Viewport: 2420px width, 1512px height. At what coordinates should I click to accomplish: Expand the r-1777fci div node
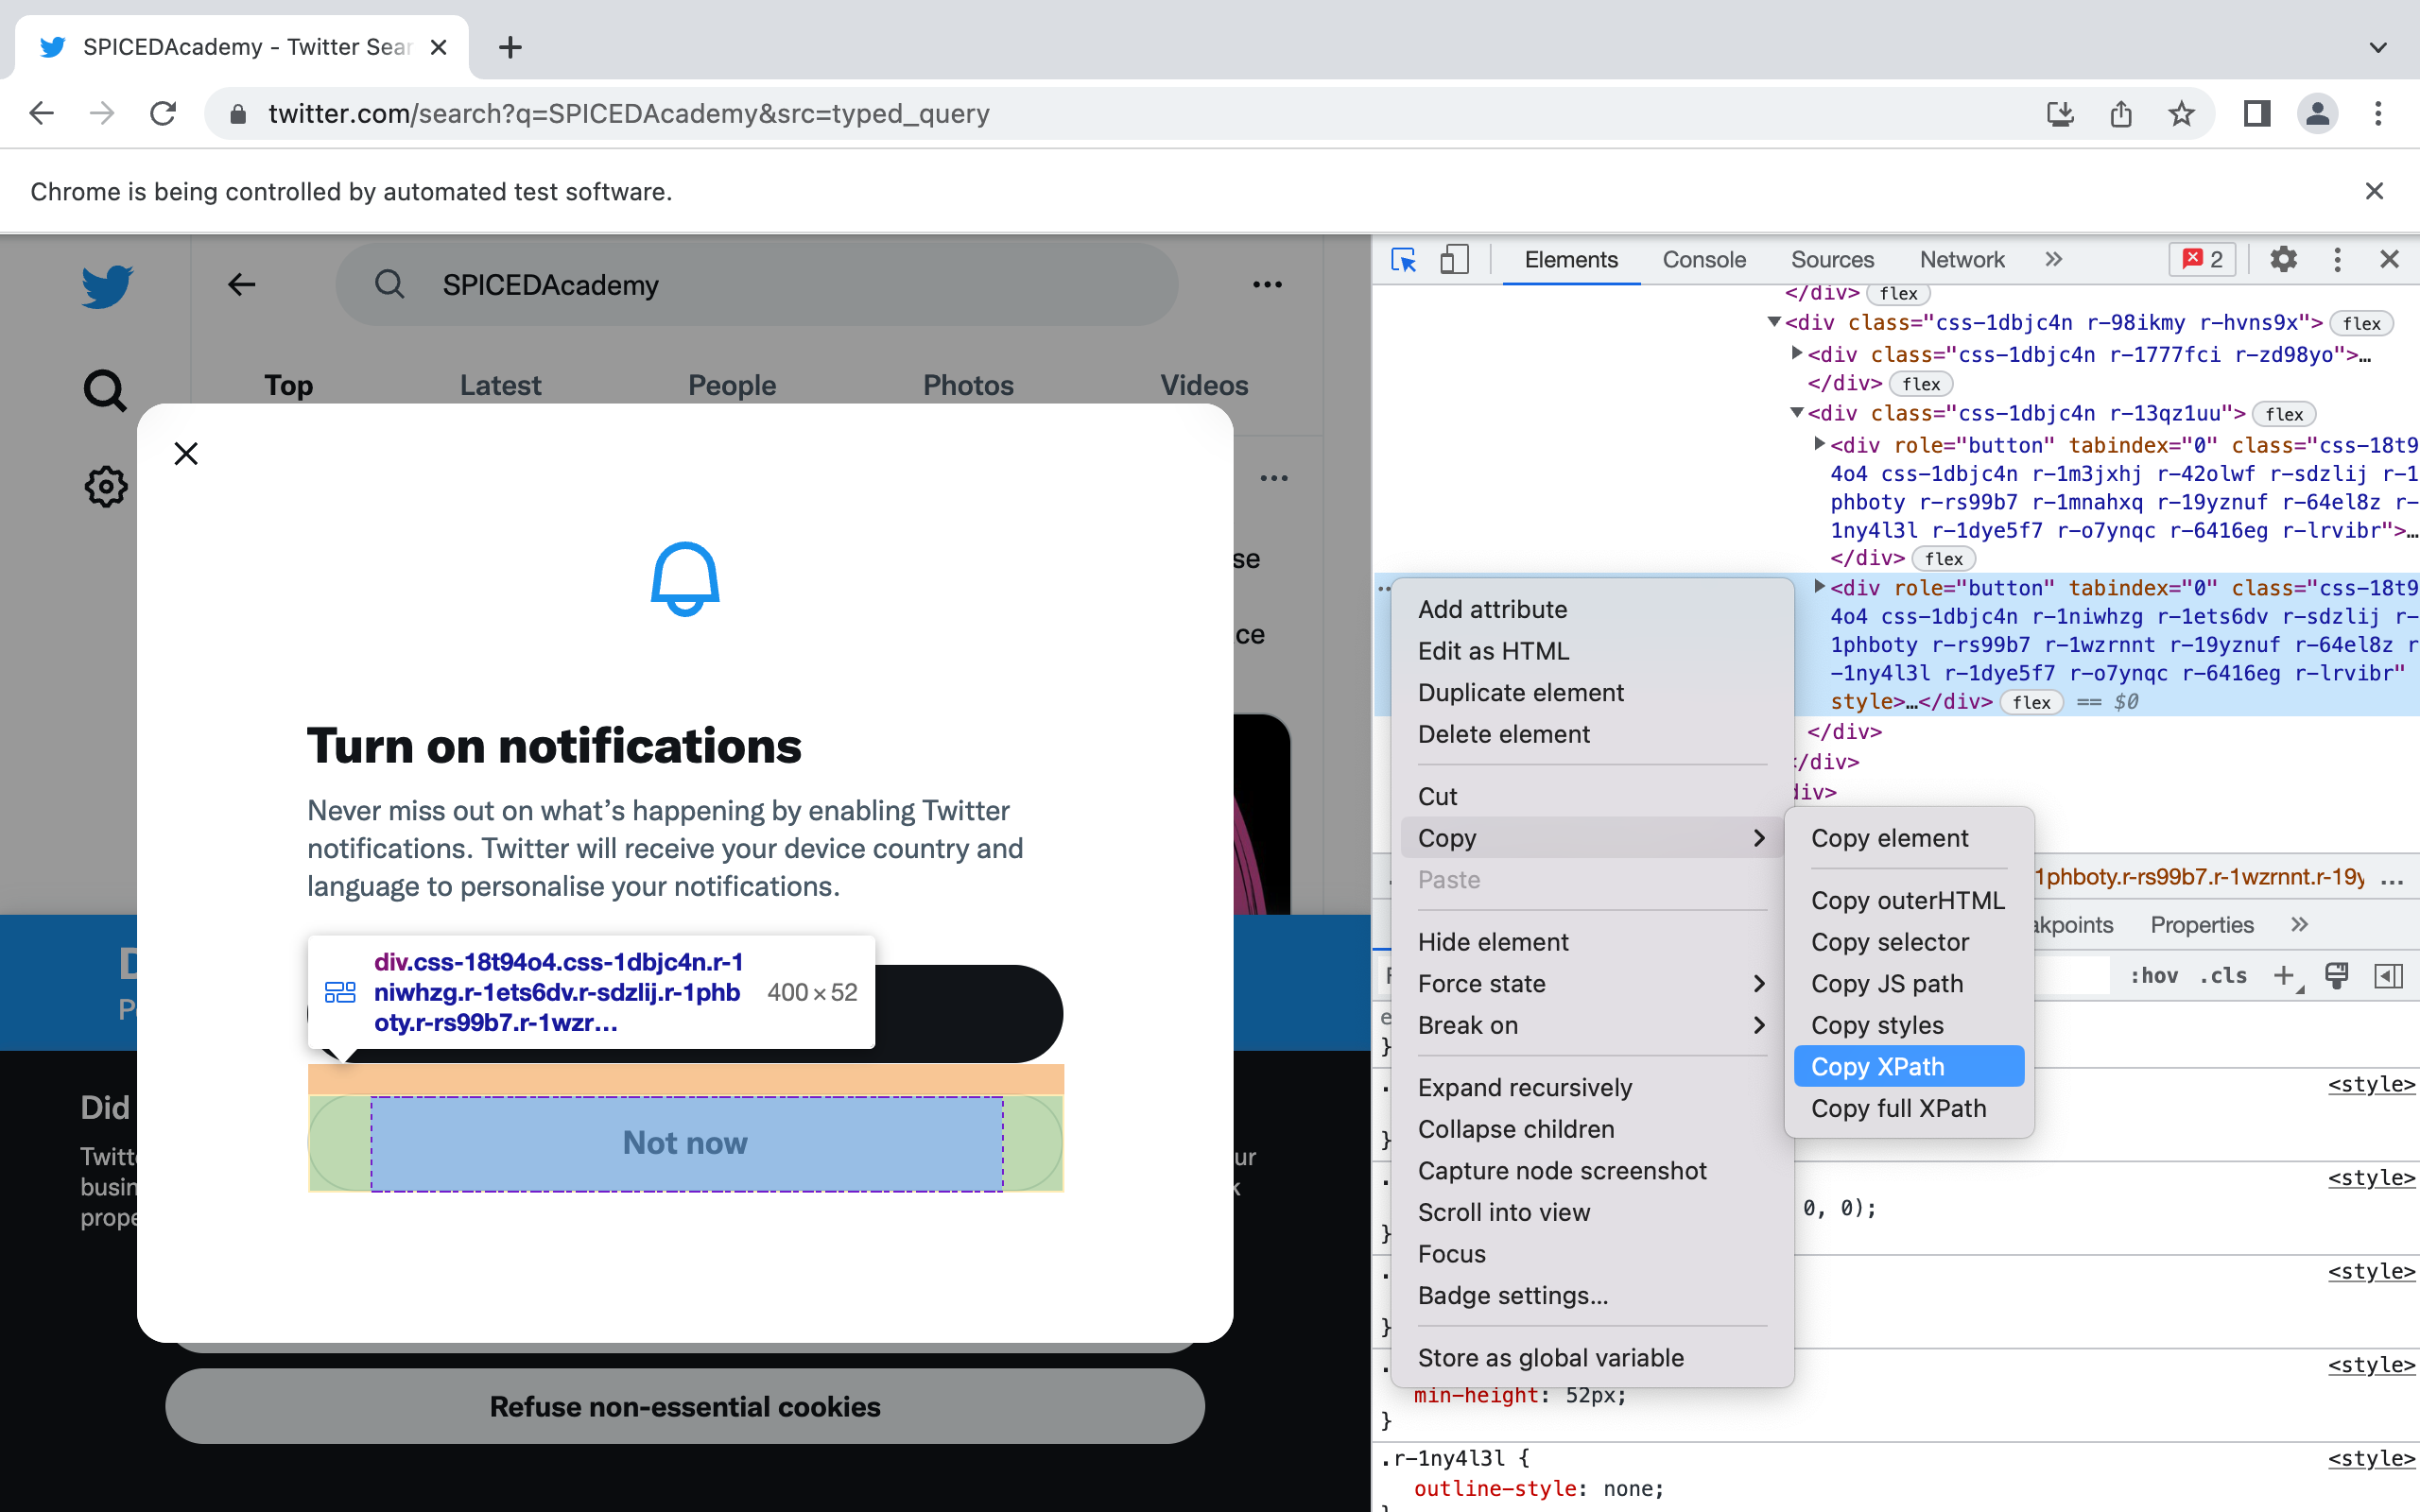(x=1797, y=353)
